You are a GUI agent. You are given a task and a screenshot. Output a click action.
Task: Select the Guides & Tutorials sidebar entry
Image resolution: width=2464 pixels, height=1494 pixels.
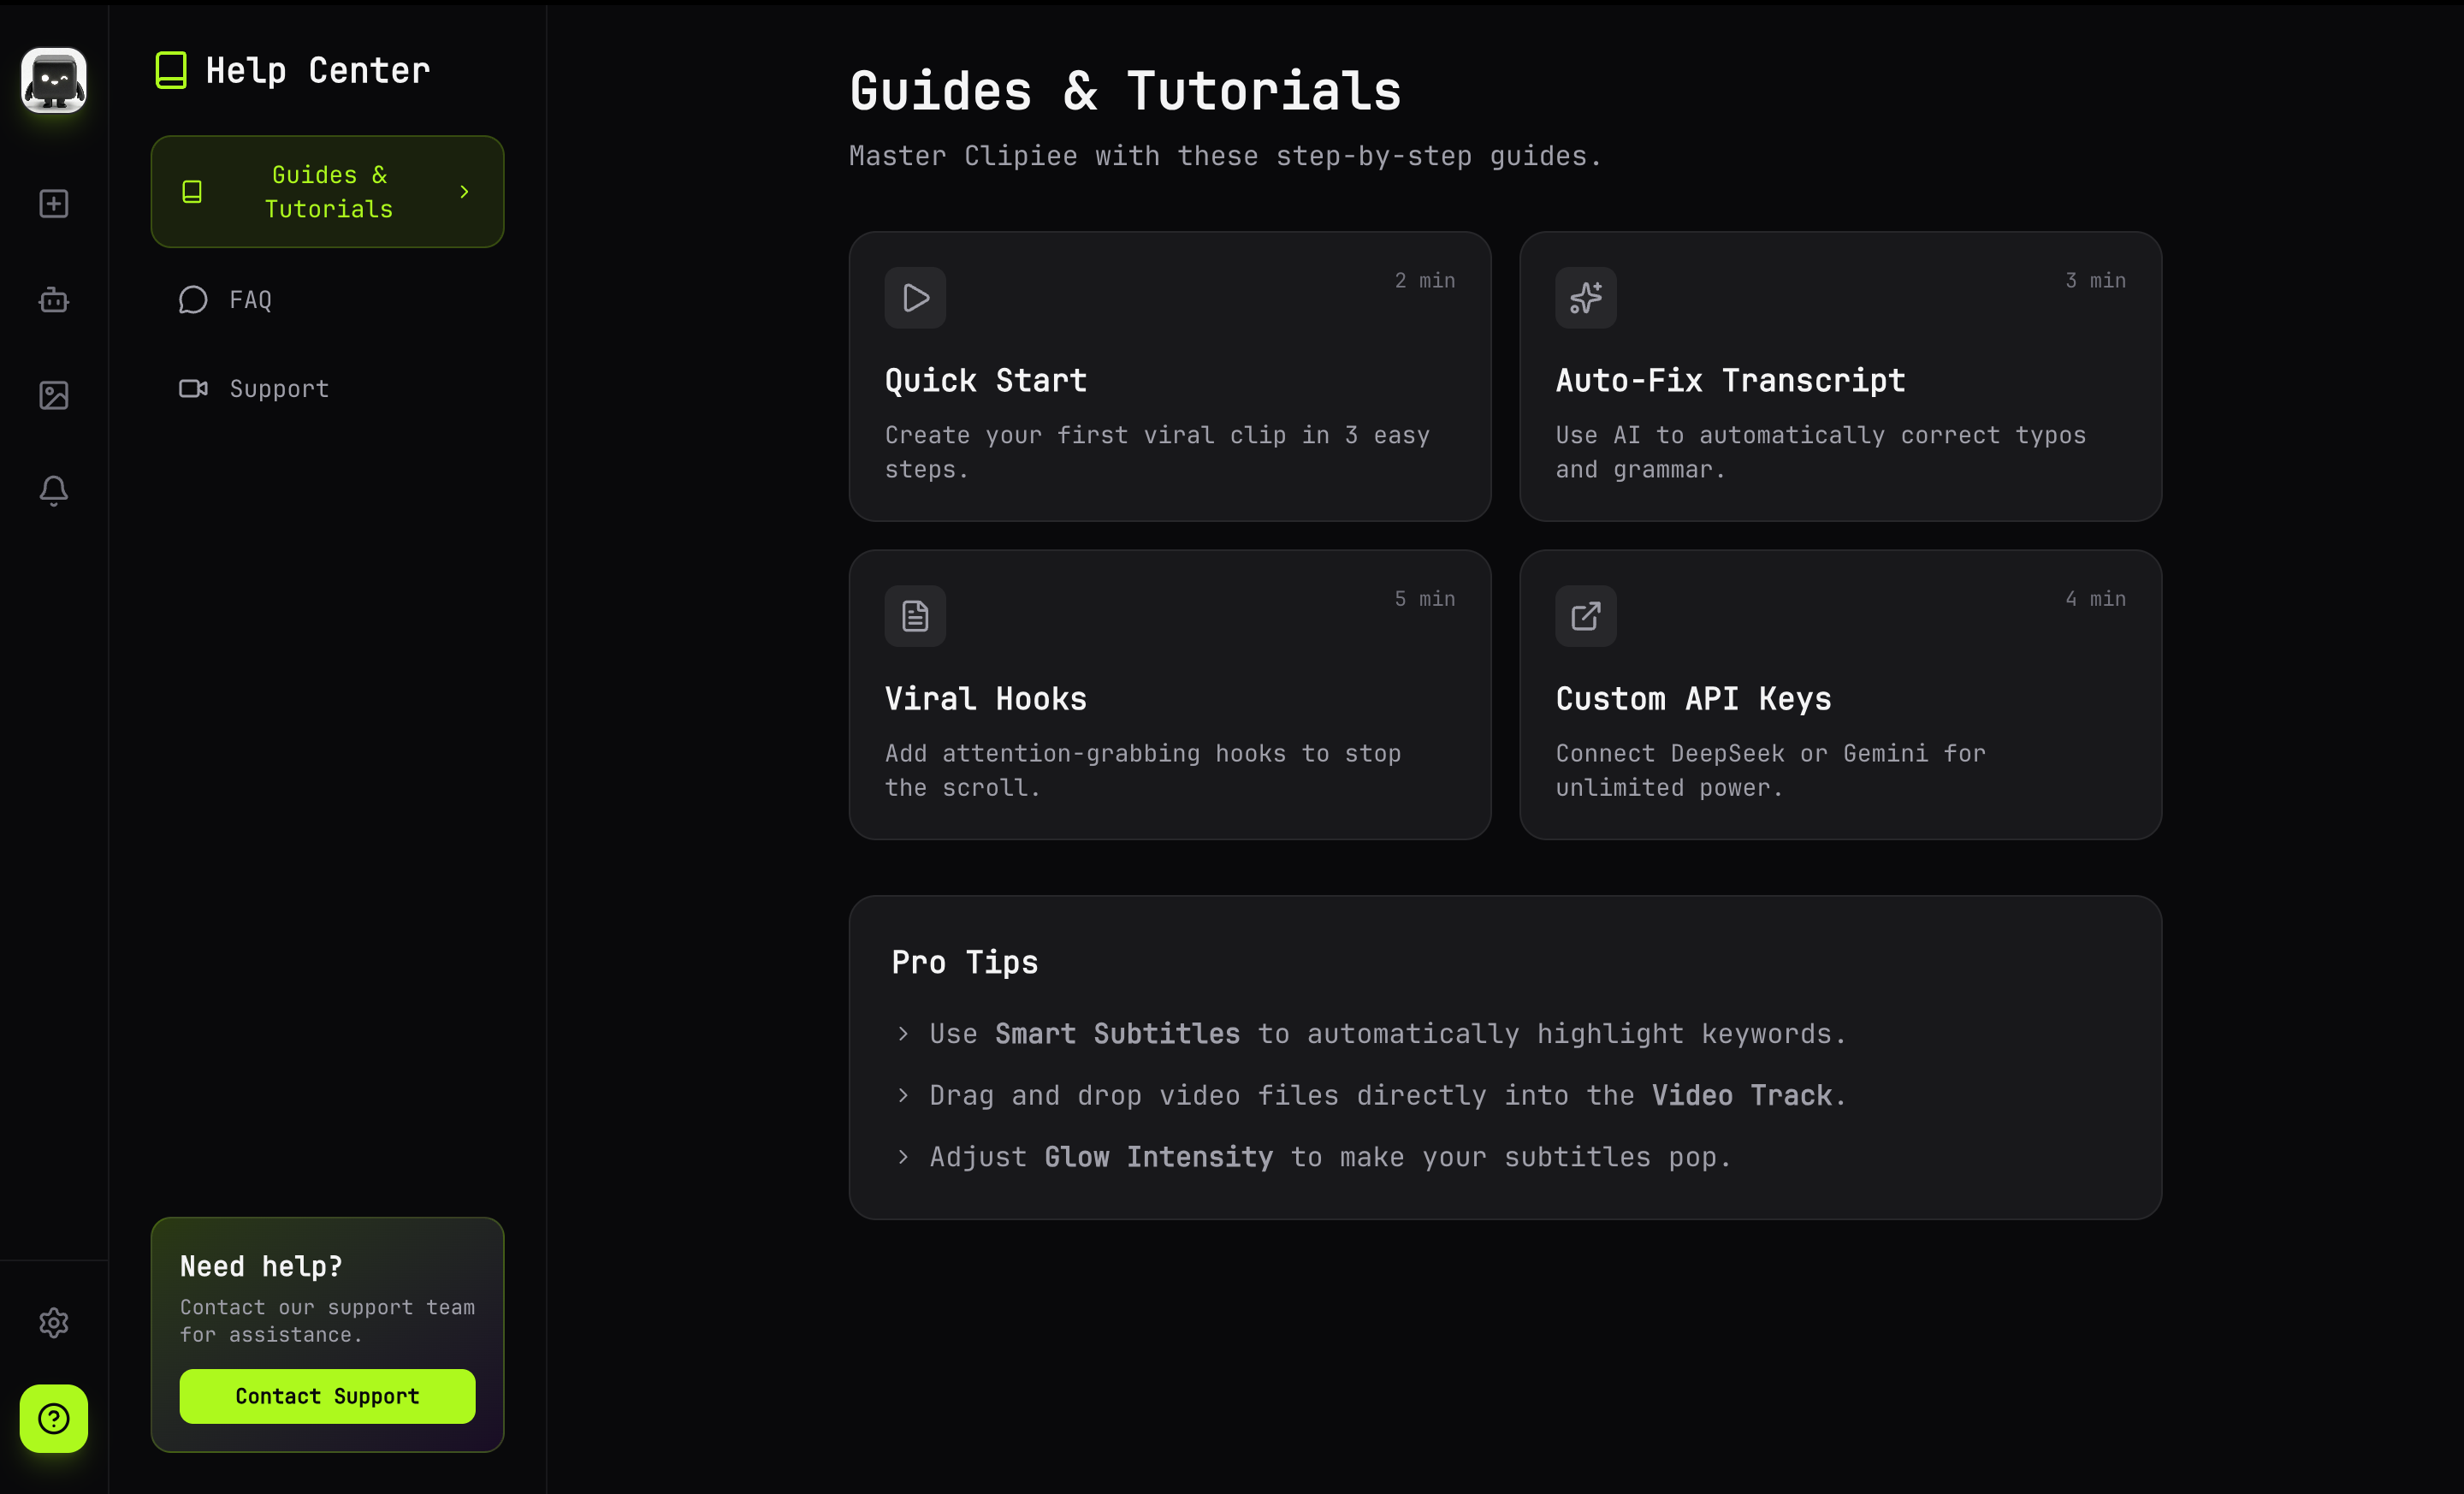(327, 191)
